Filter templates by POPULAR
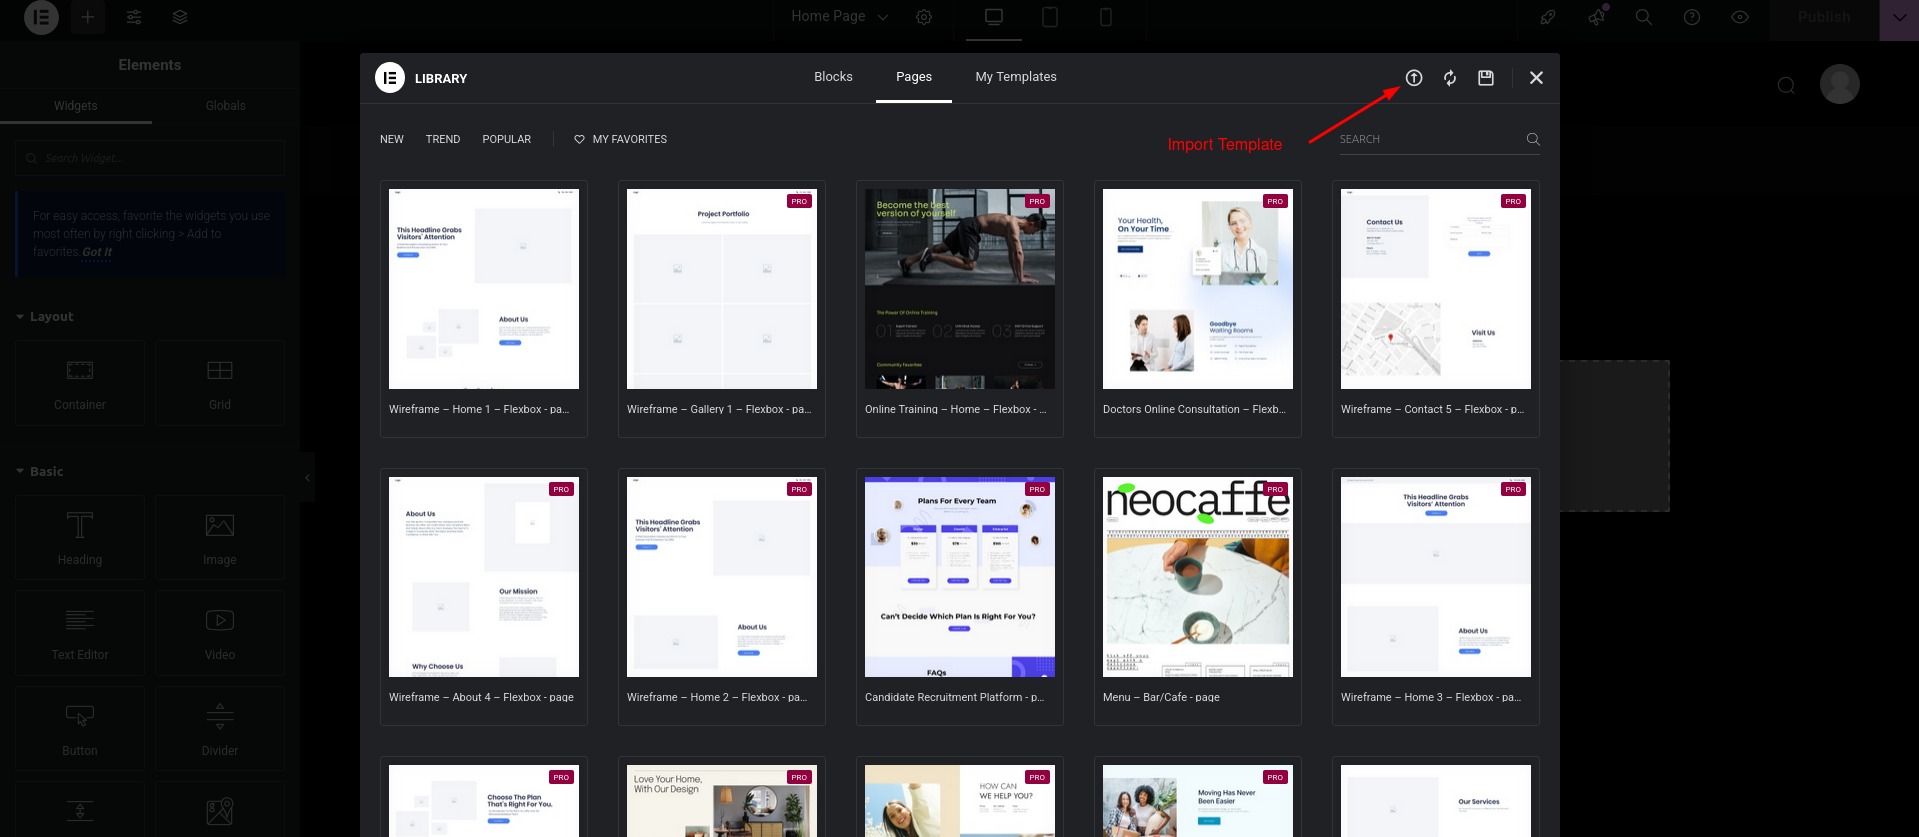The height and width of the screenshot is (837, 1919). pos(507,139)
